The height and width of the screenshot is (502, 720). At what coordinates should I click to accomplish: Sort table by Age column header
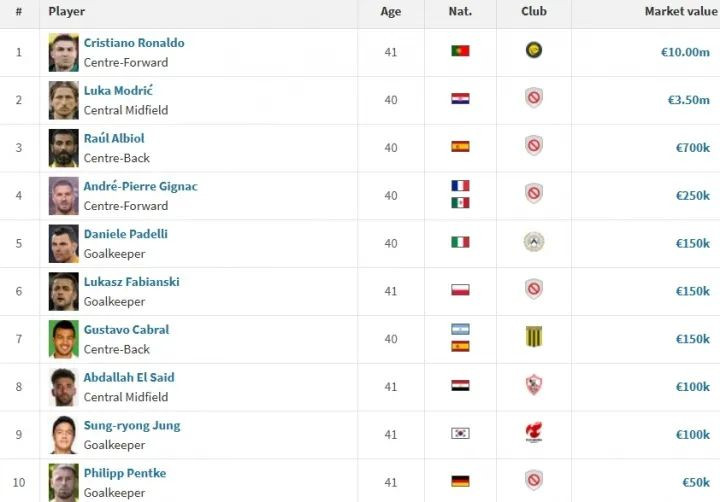pyautogui.click(x=390, y=11)
